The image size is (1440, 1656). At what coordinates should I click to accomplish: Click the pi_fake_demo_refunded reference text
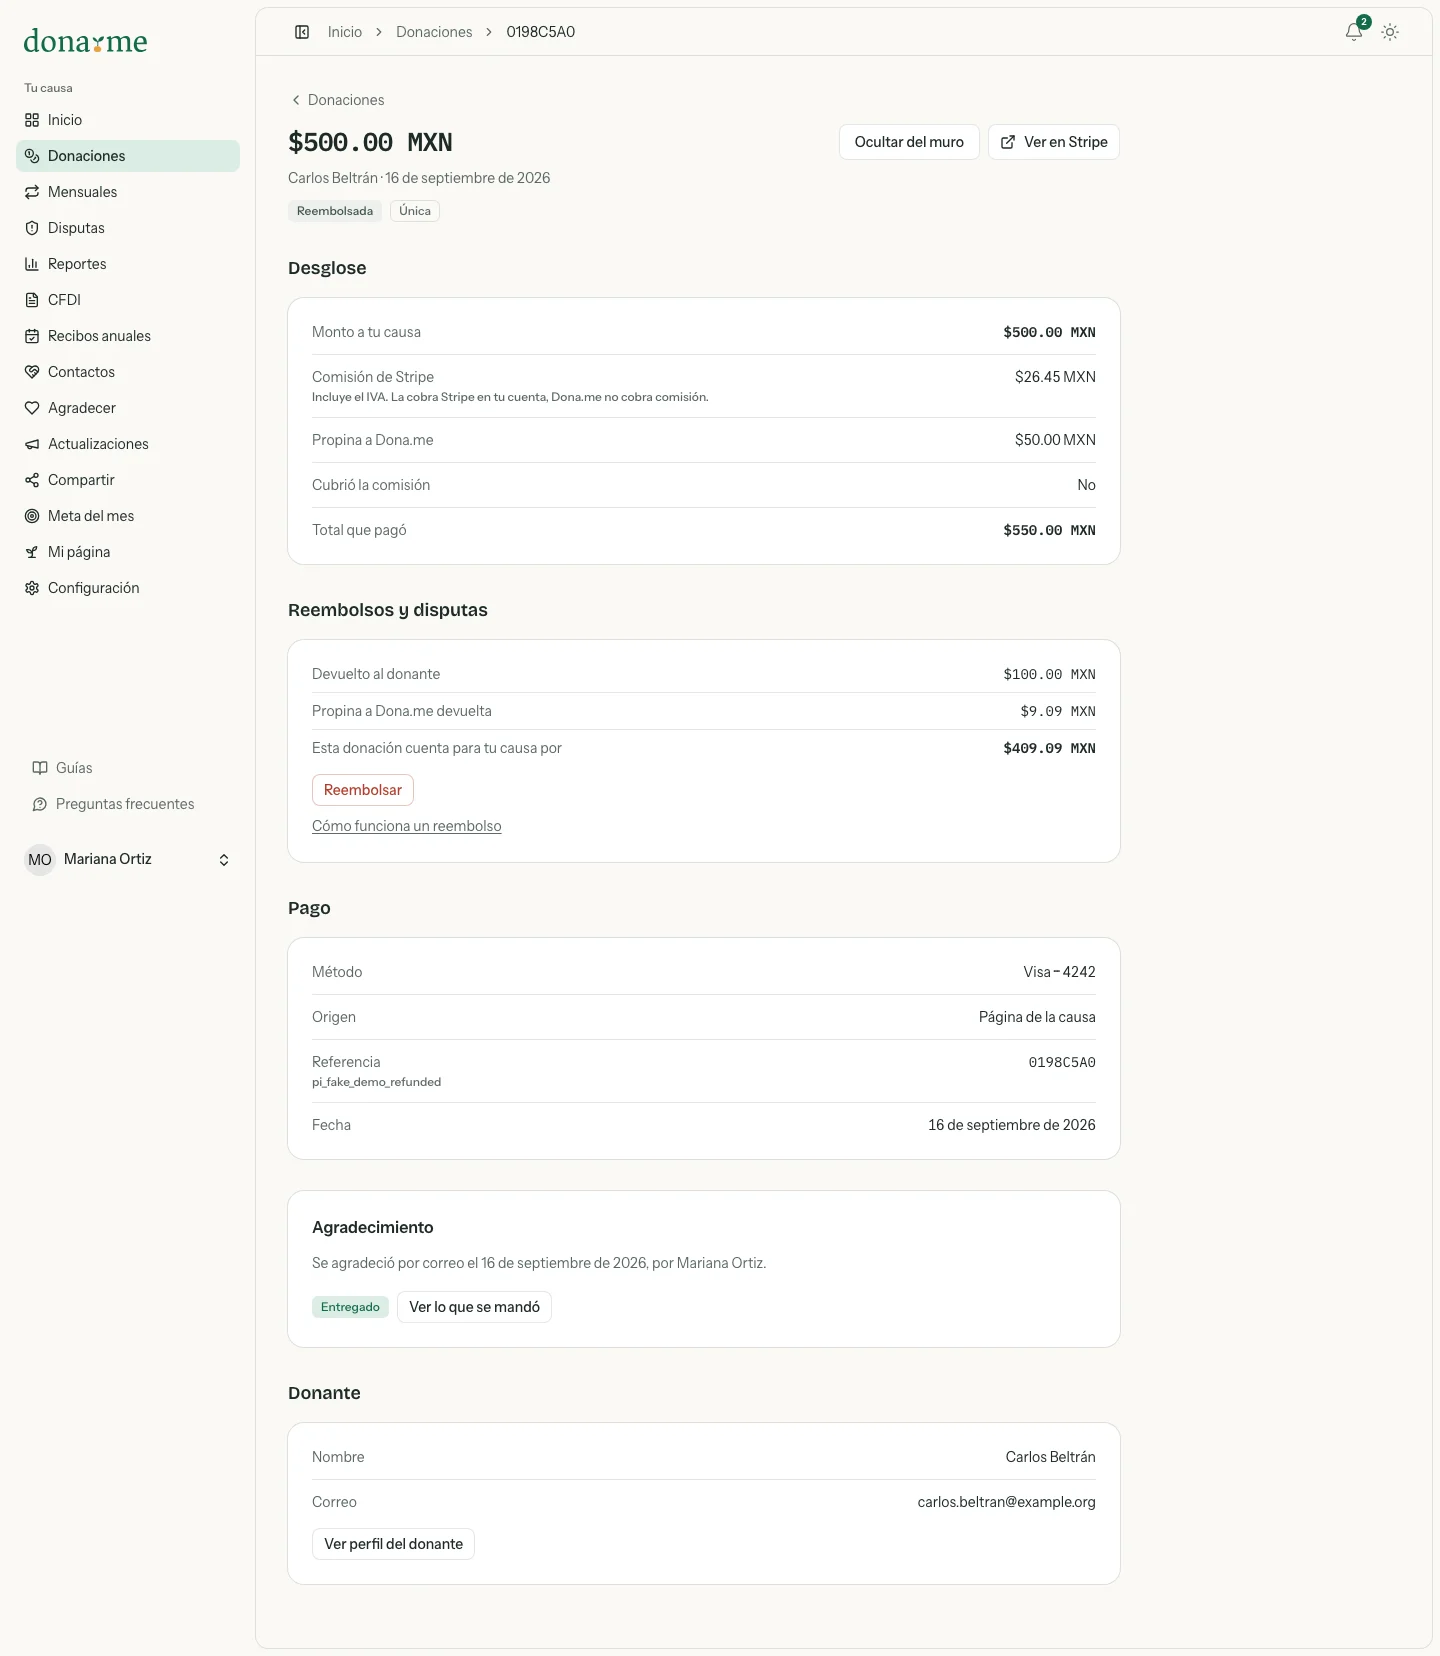tap(376, 1082)
